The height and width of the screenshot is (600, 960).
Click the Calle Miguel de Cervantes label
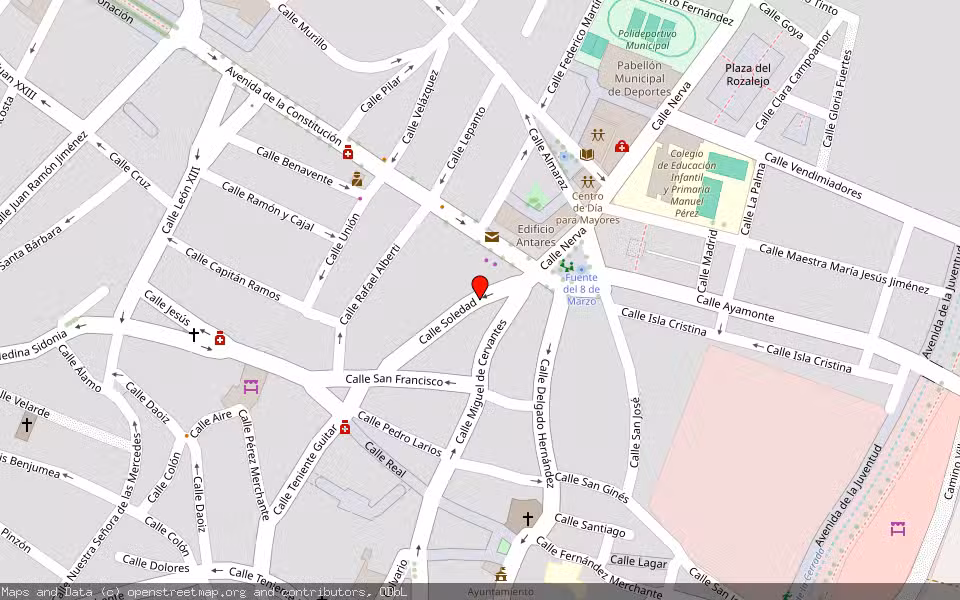pos(481,382)
